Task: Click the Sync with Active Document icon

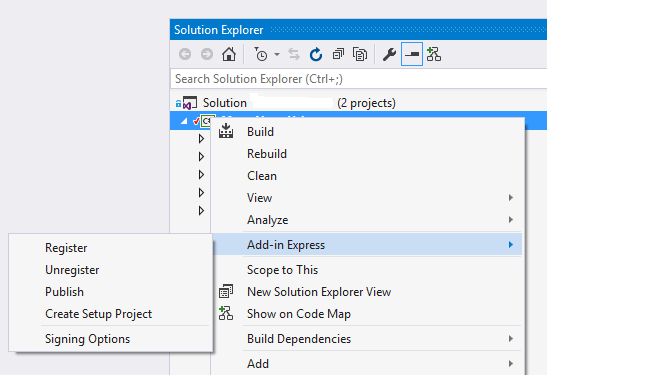Action: pos(294,54)
